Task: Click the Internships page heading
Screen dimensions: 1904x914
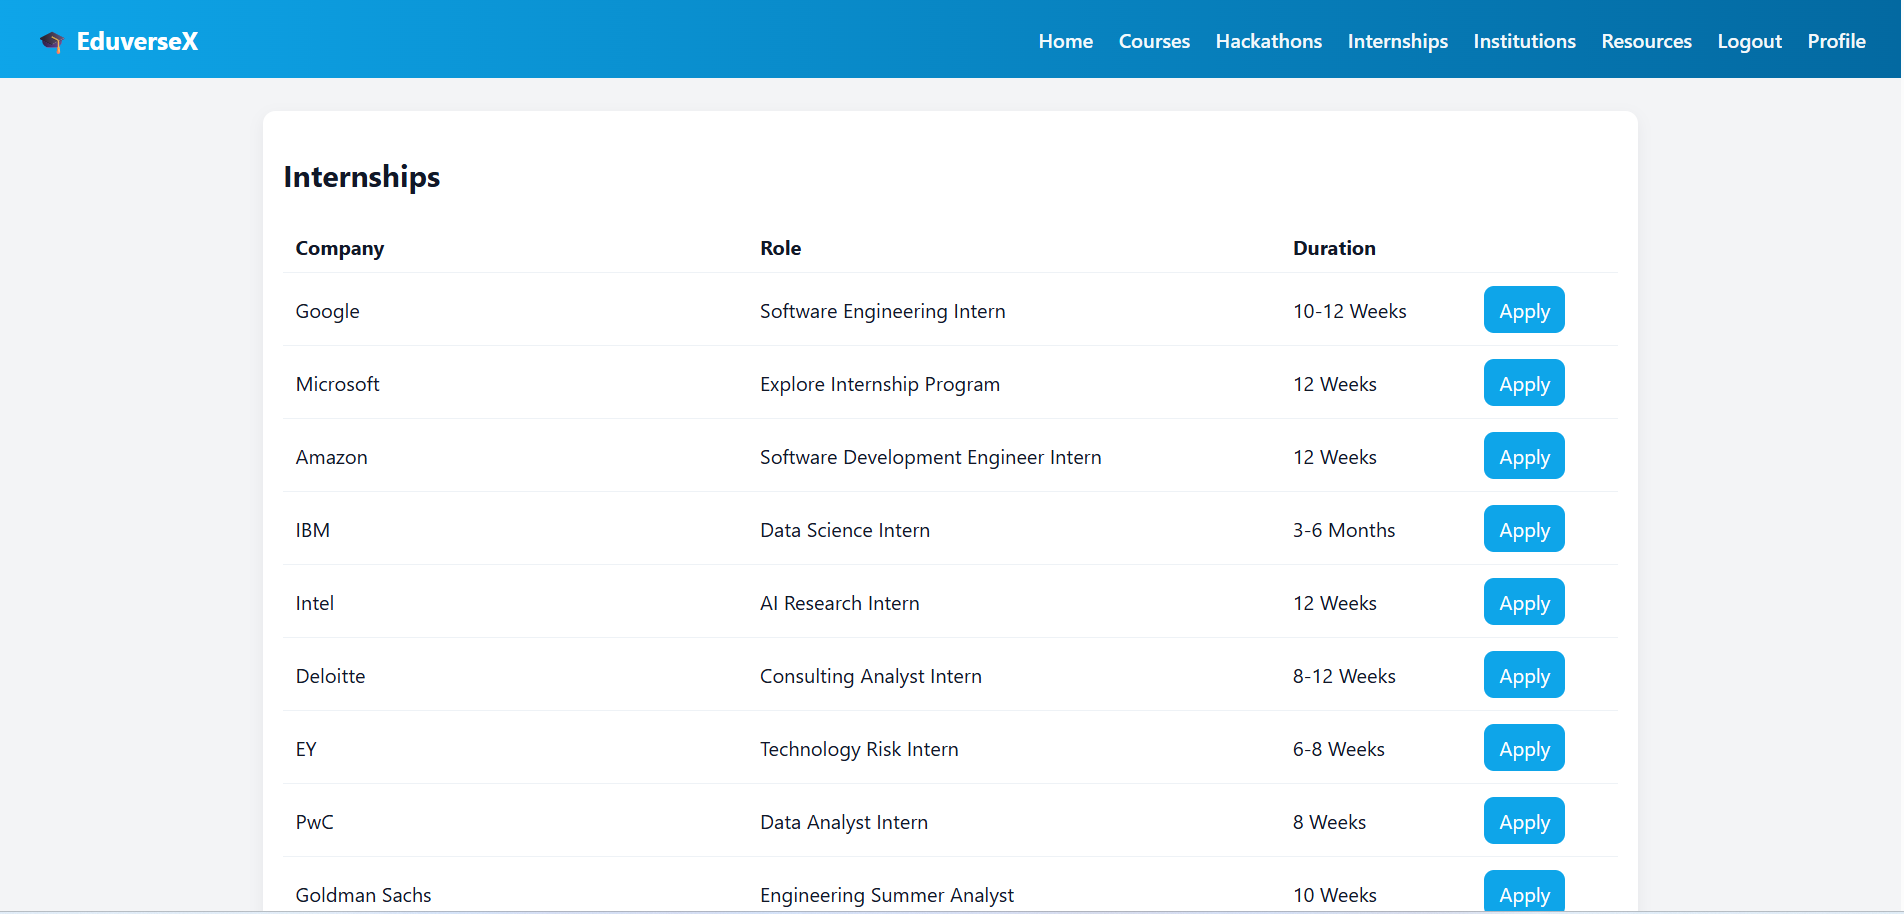Action: (362, 177)
